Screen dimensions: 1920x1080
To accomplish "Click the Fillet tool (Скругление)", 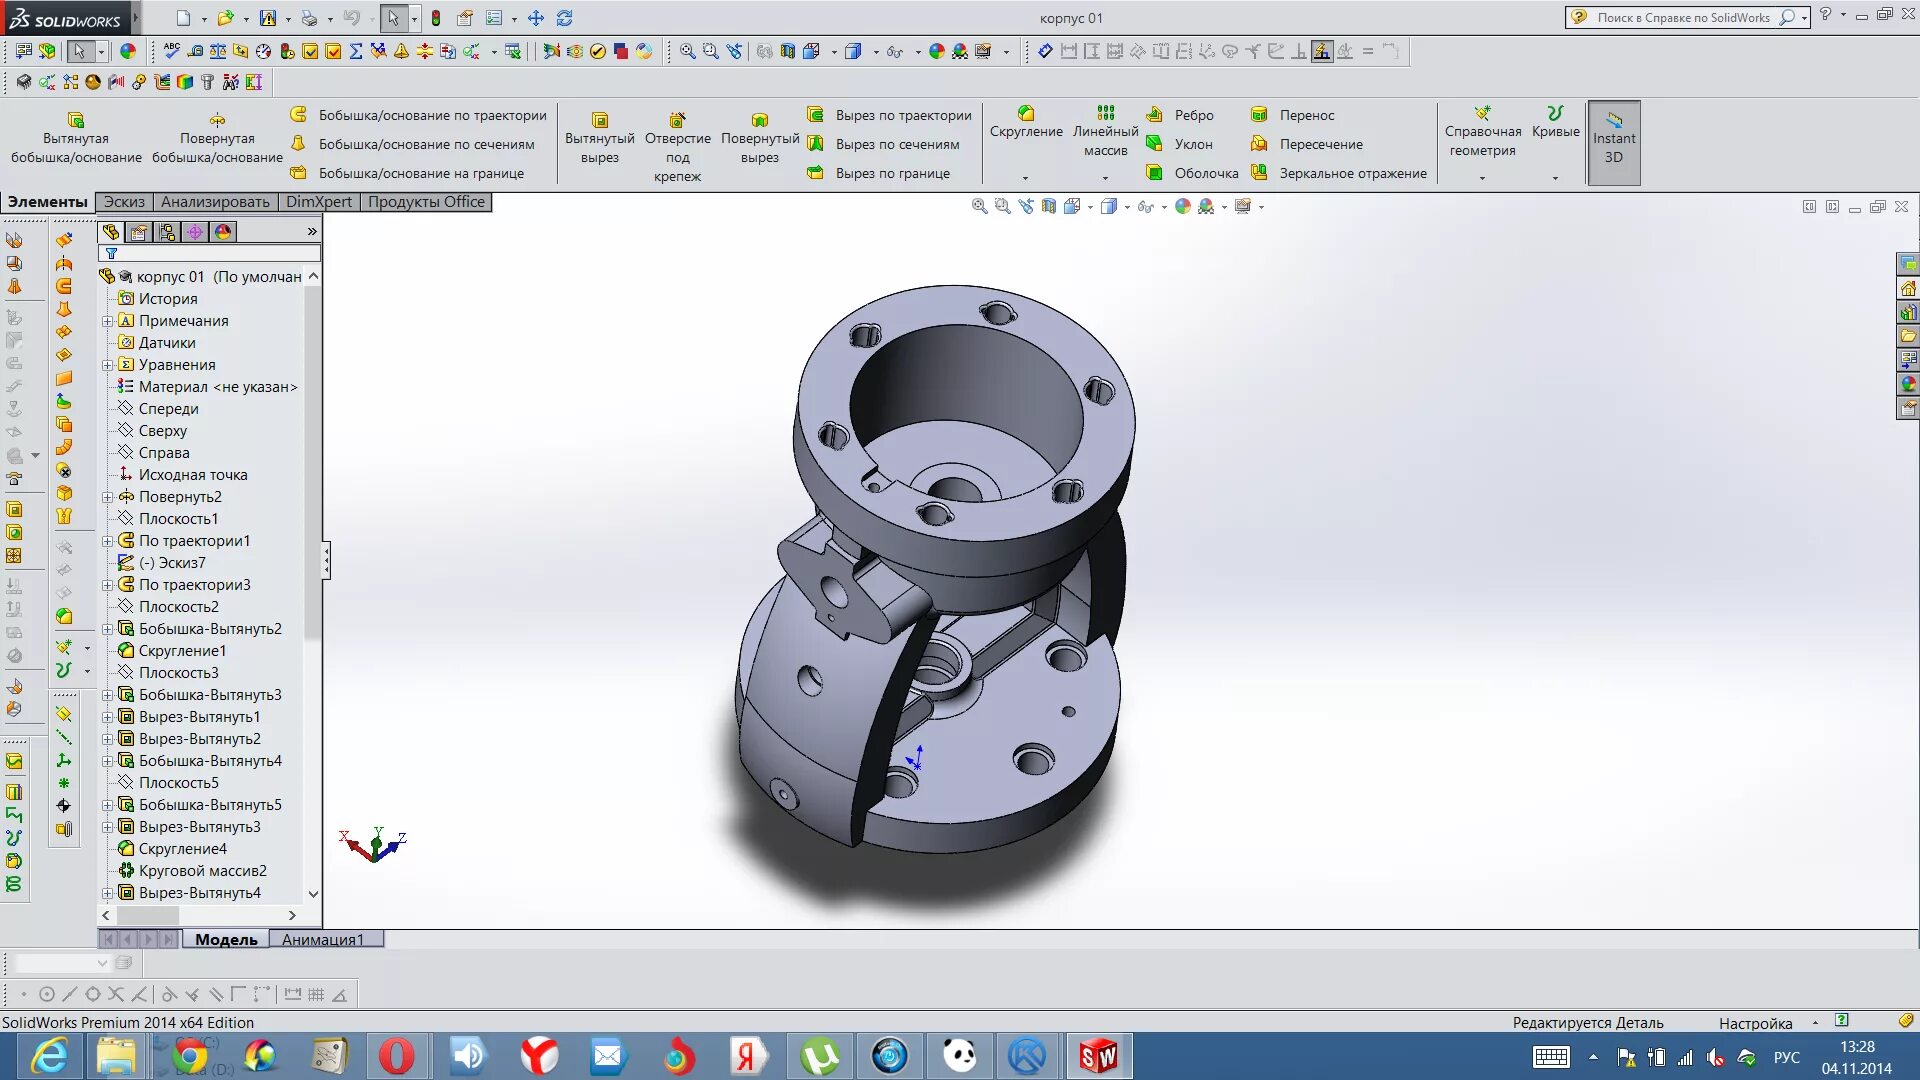I will point(1026,115).
